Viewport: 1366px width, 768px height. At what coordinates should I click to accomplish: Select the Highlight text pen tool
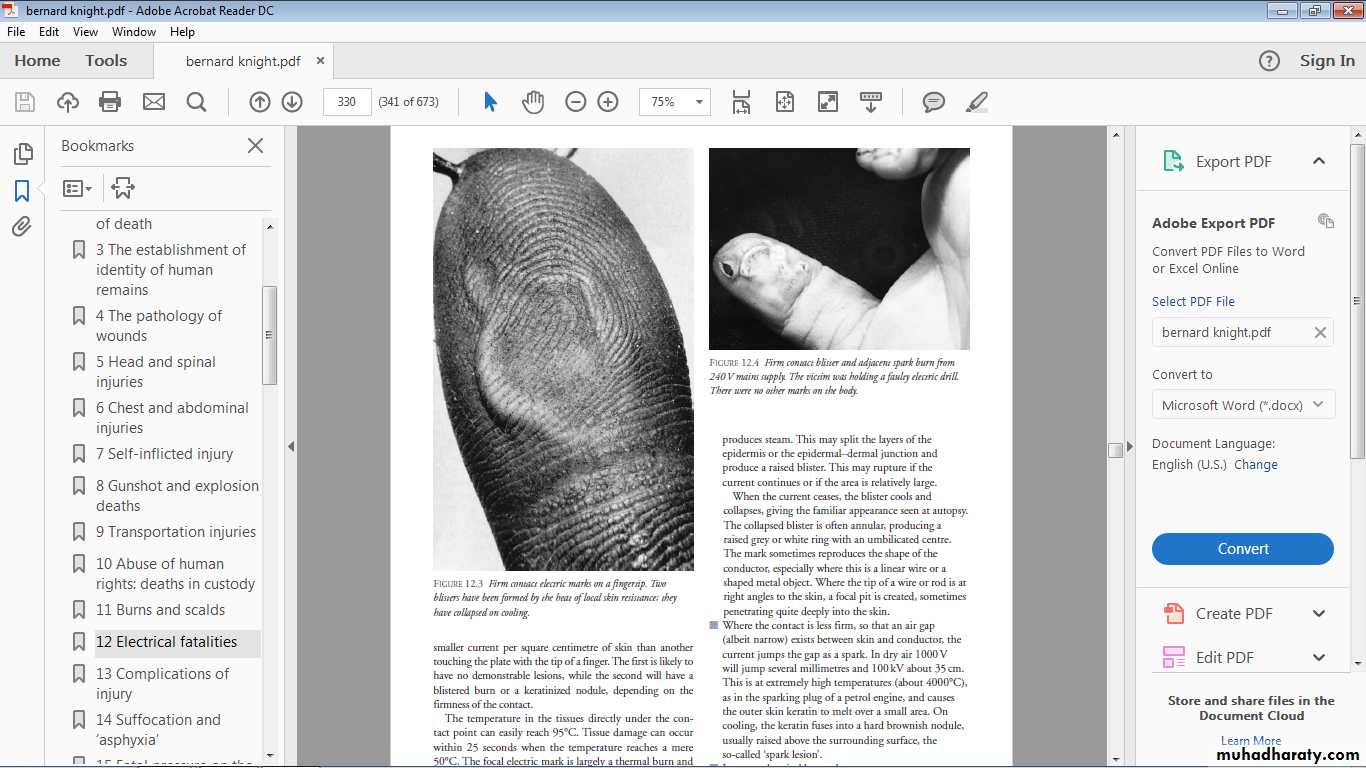(x=977, y=102)
